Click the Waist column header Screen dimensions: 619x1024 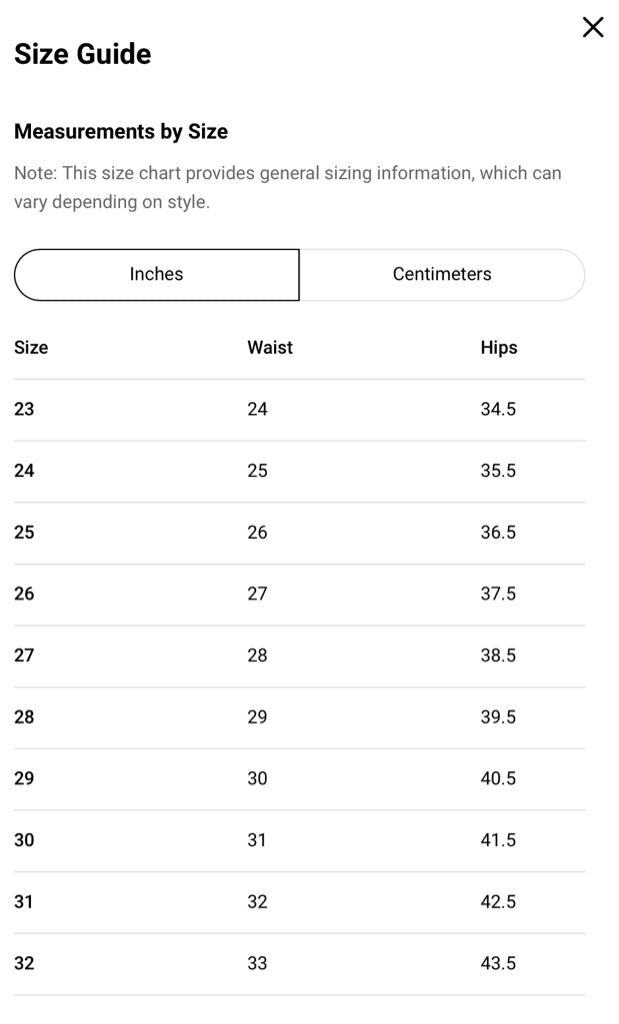(x=270, y=348)
